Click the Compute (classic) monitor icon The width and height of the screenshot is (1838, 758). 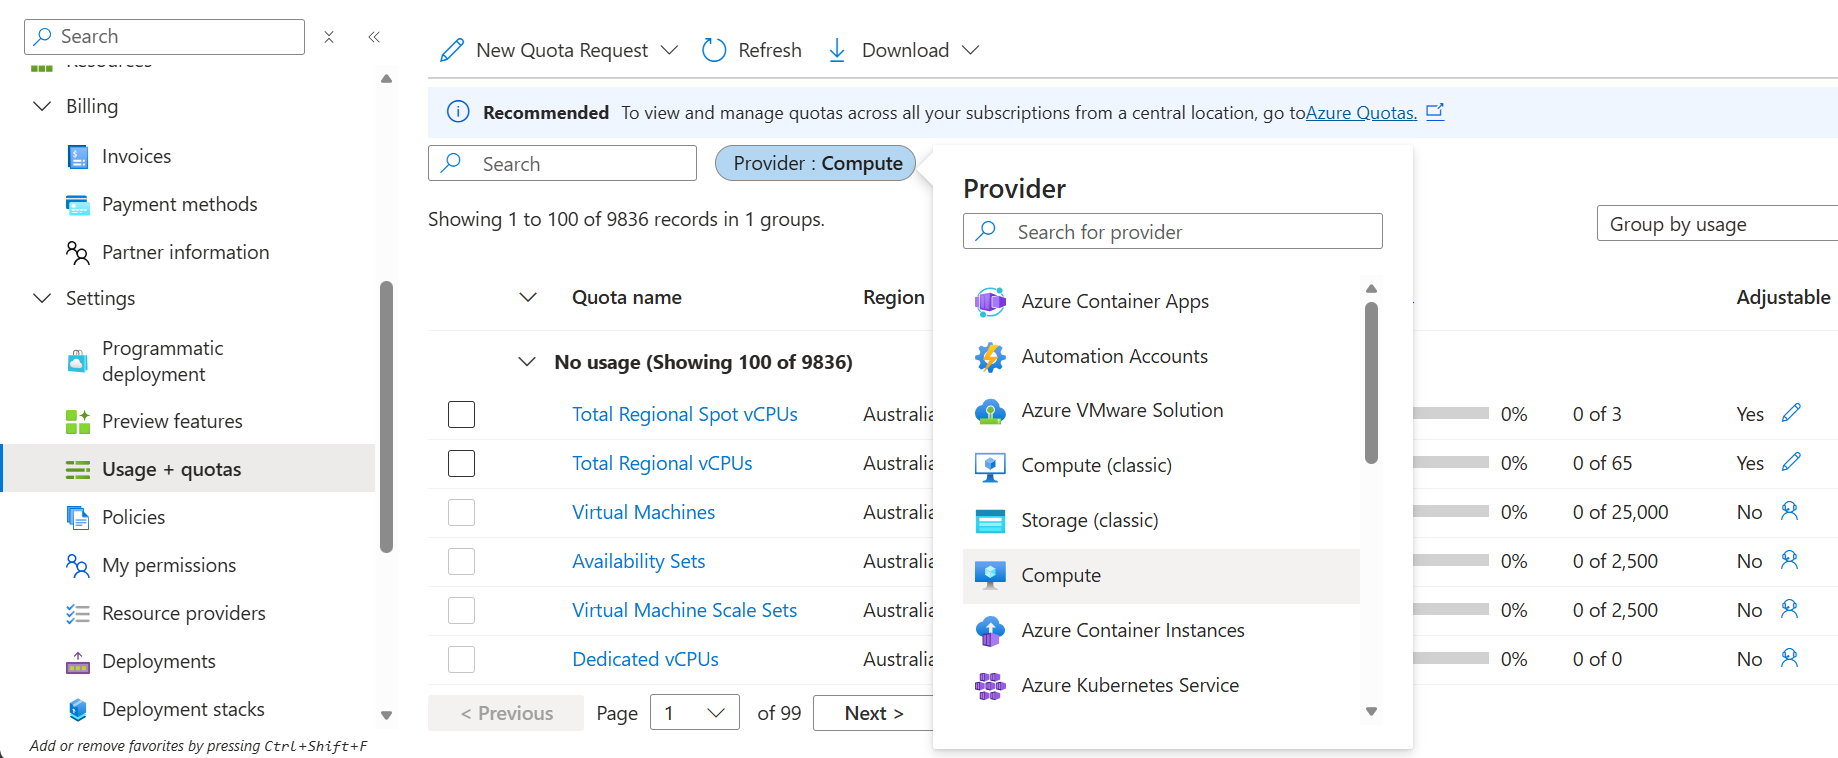[990, 466]
